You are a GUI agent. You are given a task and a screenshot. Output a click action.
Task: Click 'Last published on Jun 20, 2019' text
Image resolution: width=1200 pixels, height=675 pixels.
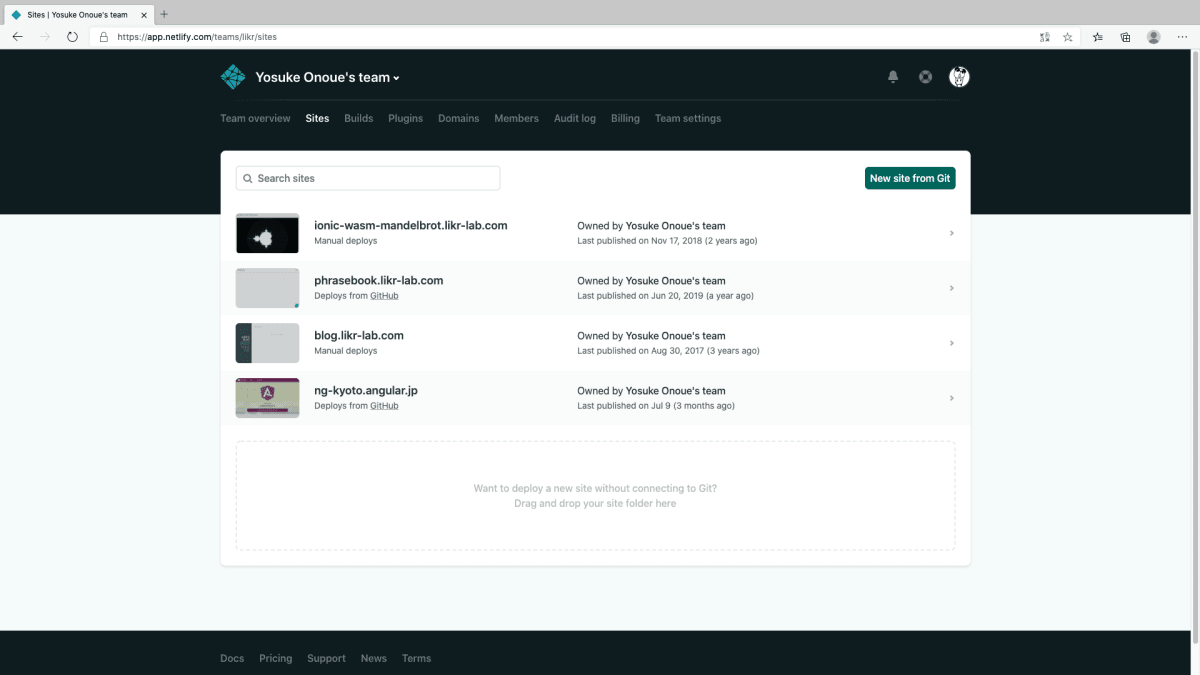tap(665, 296)
